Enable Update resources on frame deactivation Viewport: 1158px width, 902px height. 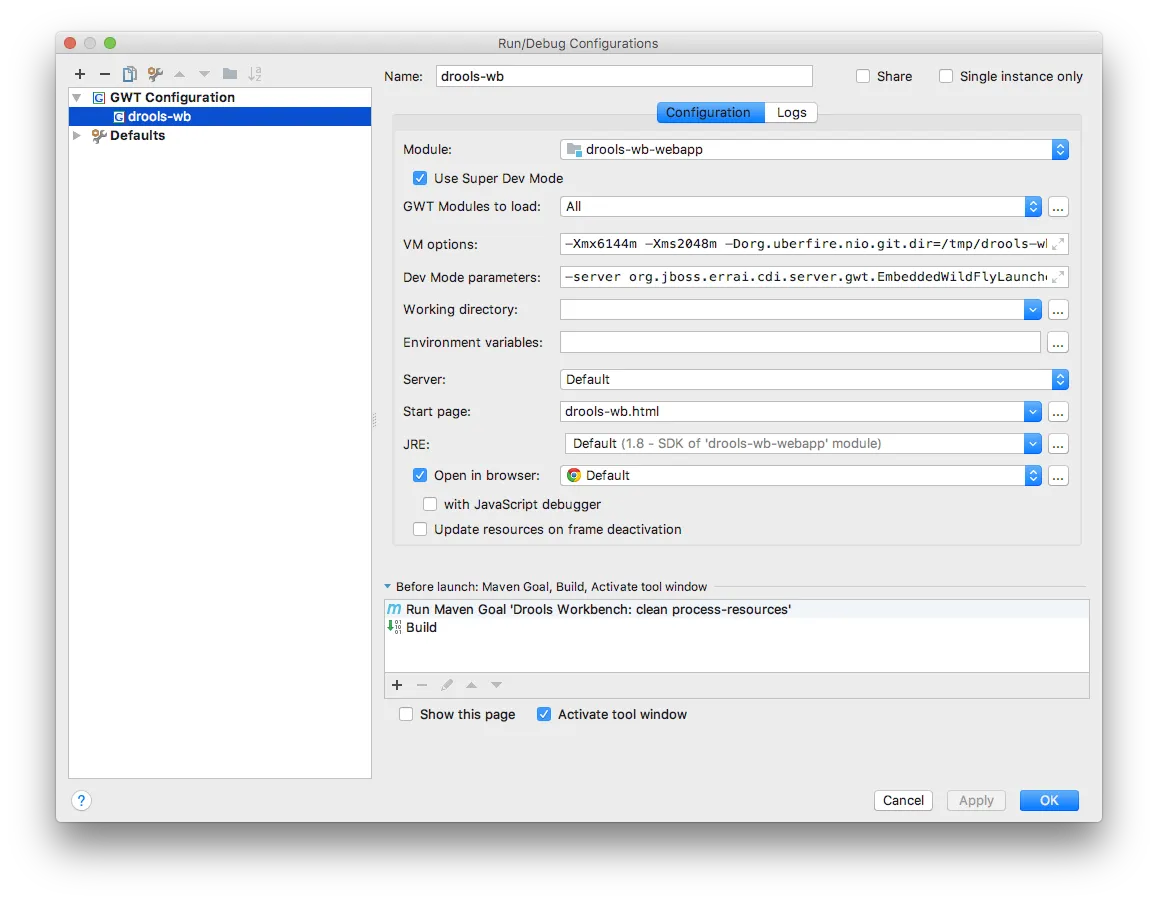[420, 530]
